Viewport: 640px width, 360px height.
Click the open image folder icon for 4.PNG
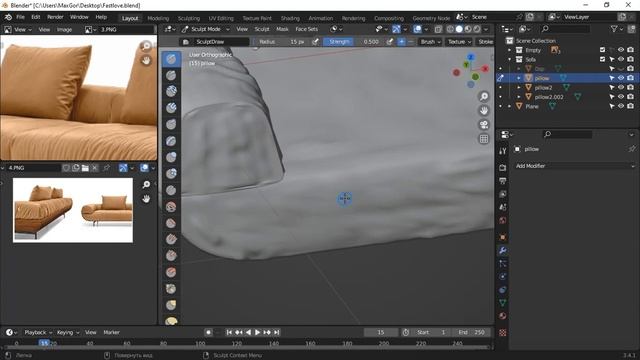point(85,168)
